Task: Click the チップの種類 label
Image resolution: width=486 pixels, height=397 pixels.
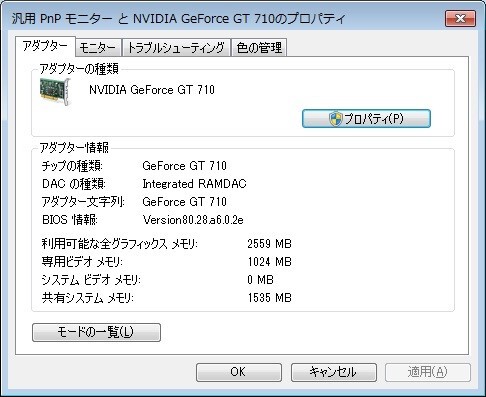Action: 72,166
